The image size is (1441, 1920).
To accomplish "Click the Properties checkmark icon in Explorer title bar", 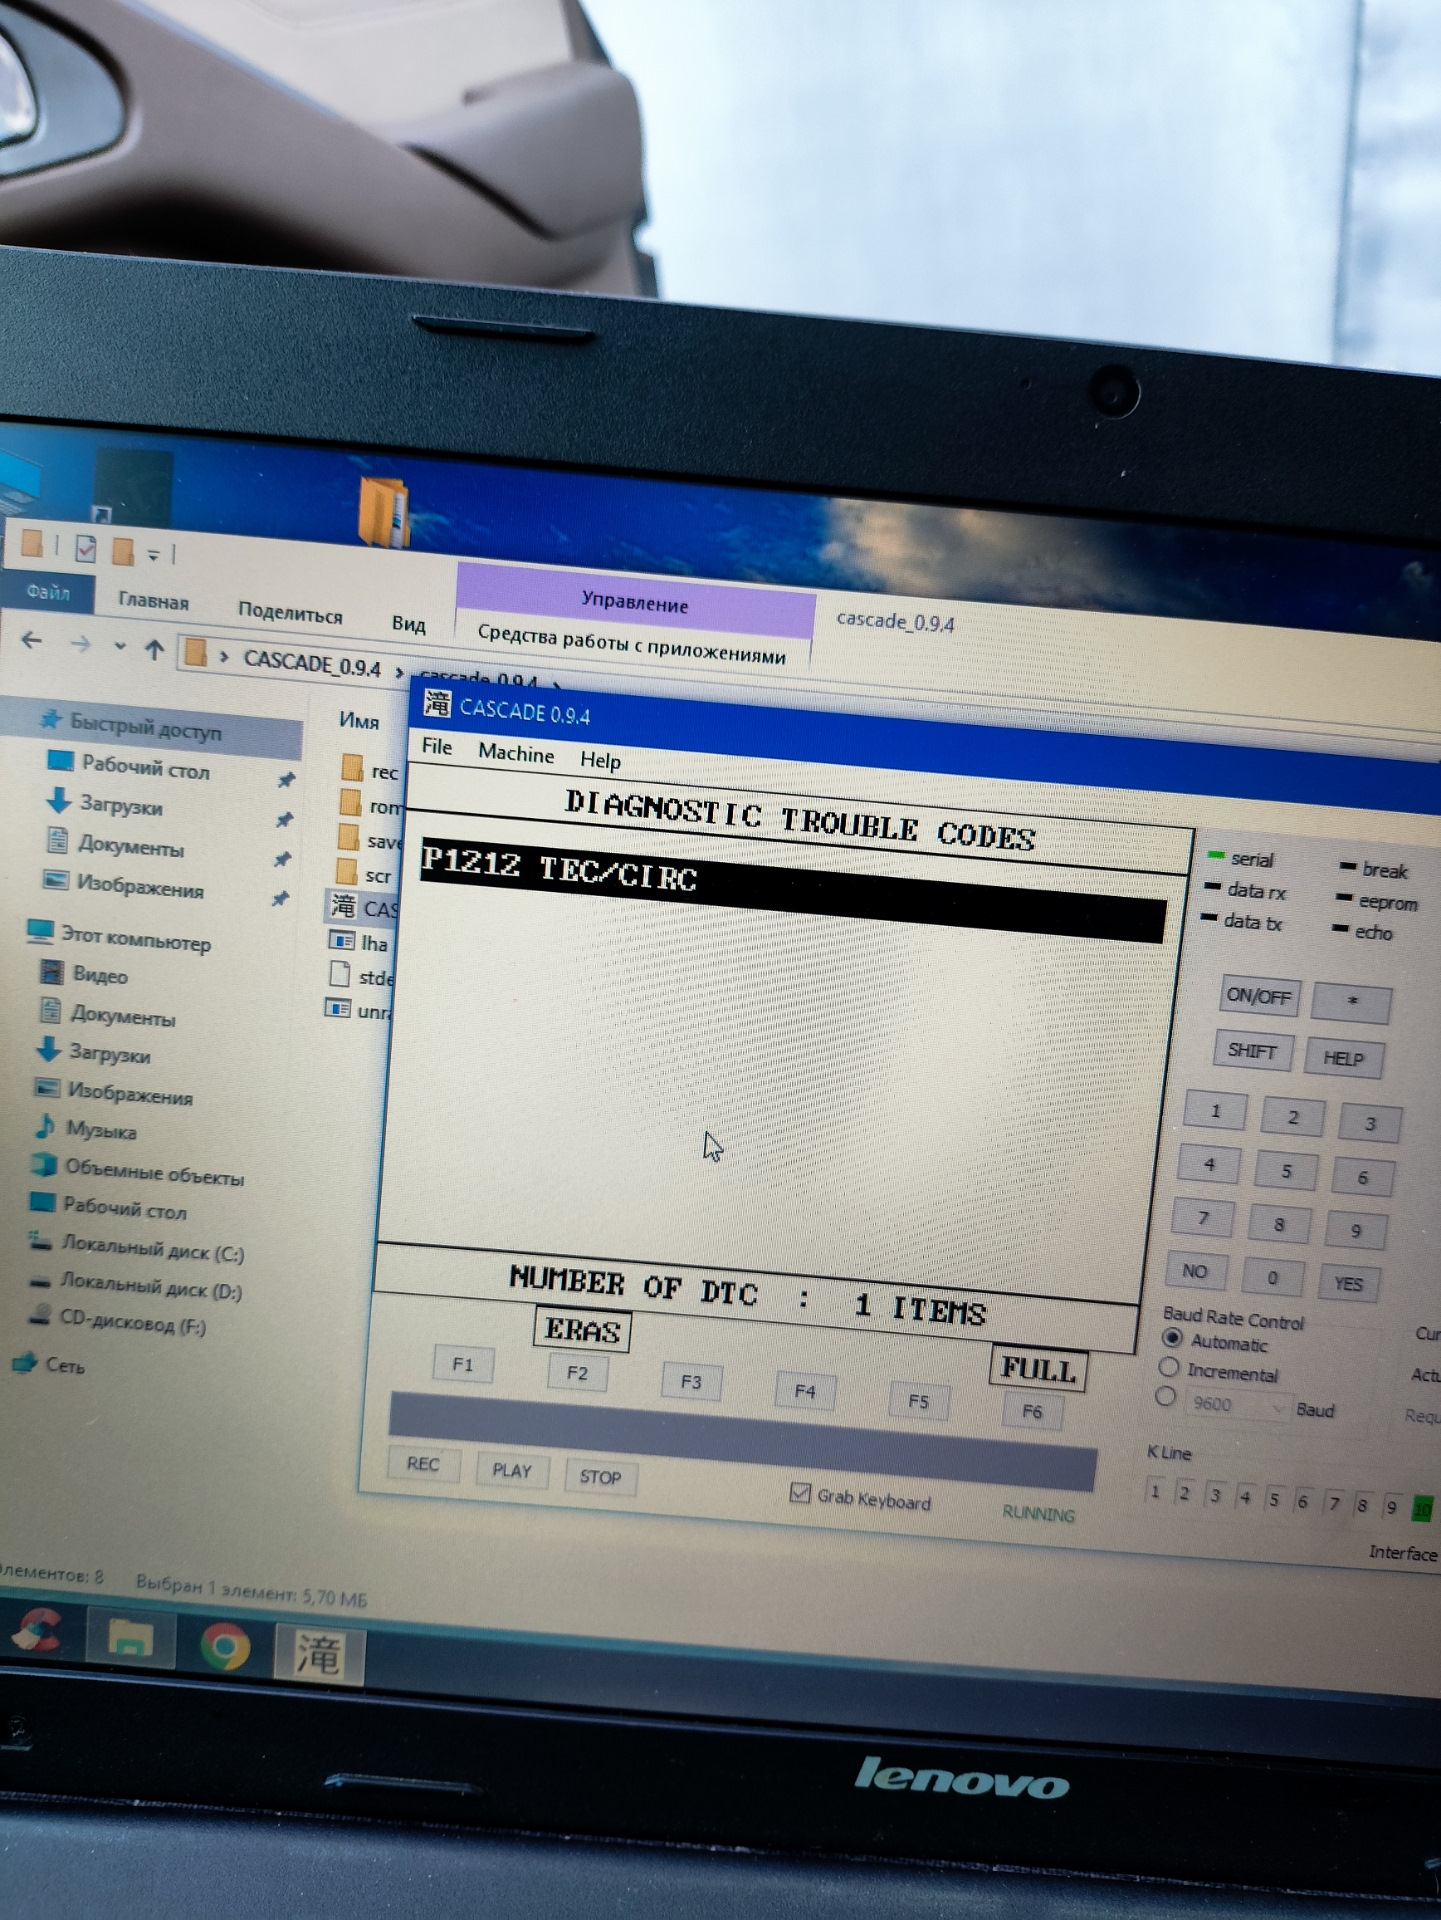I will pos(86,548).
